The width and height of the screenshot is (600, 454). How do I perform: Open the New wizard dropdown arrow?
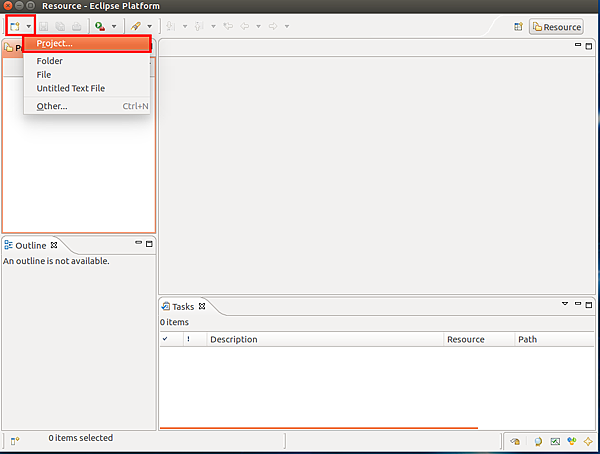pos(29,26)
